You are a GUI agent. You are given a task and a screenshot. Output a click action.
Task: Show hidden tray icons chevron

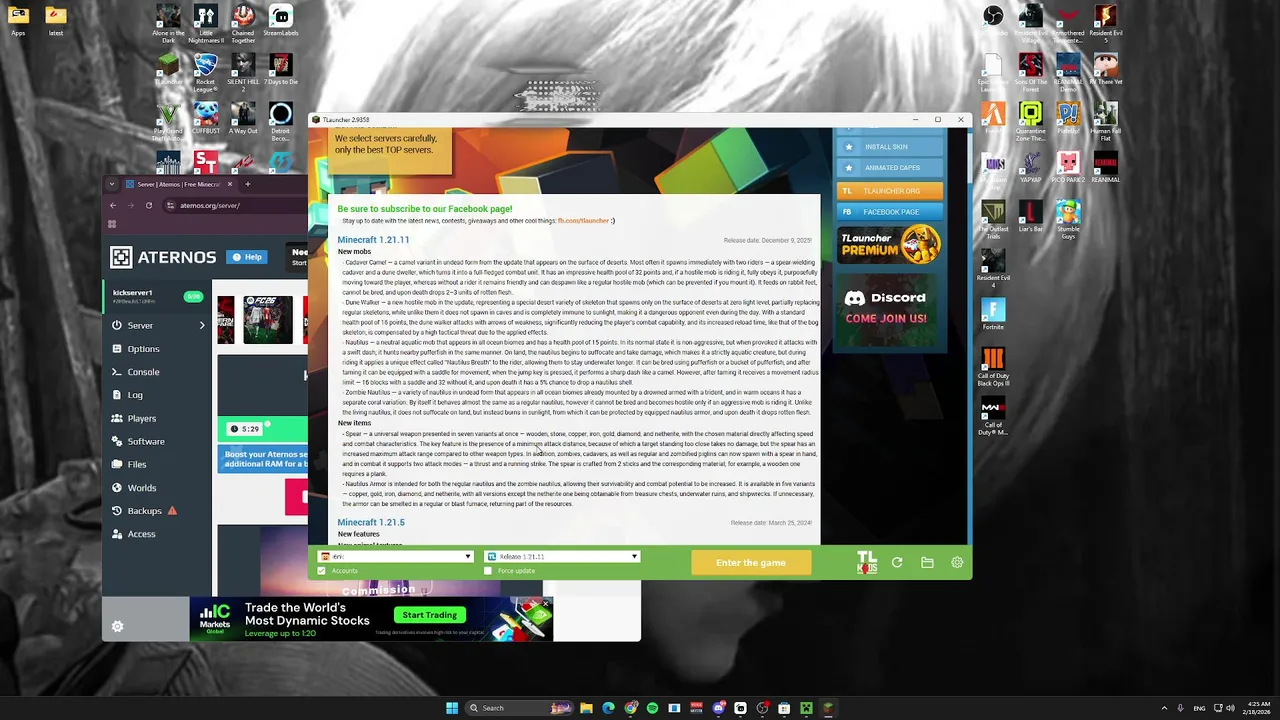coord(1164,708)
